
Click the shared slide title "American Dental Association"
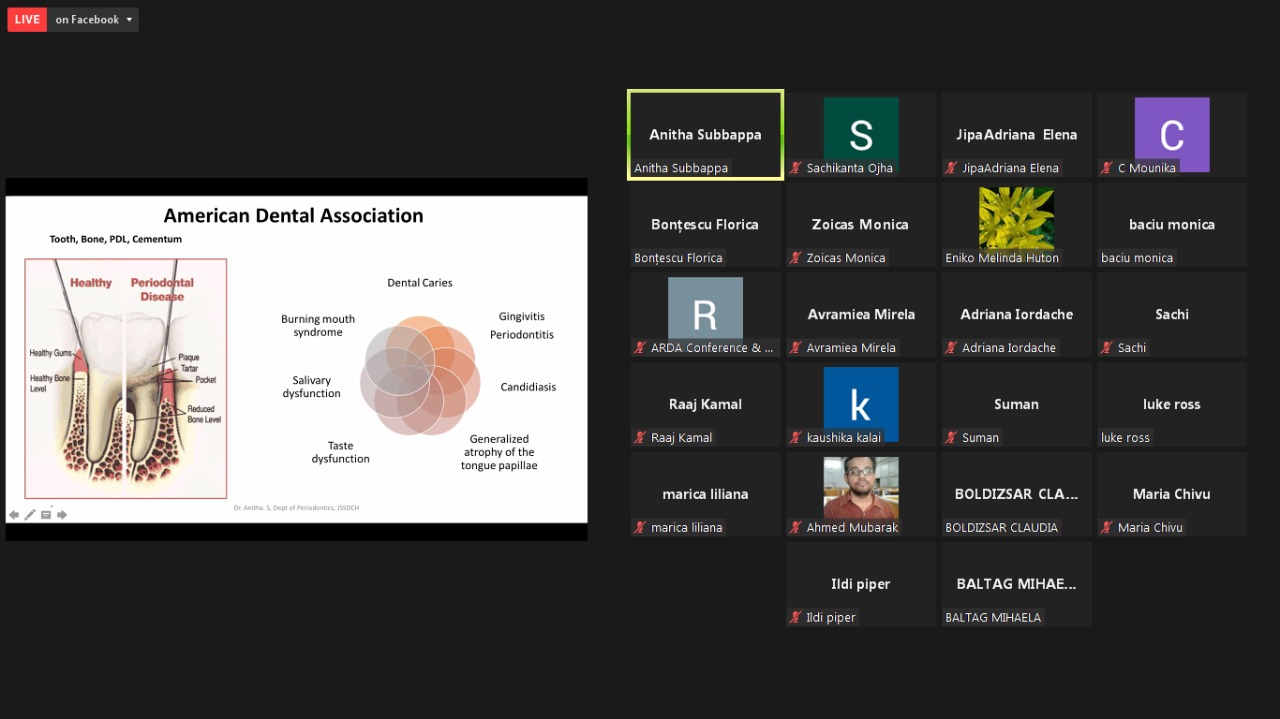[x=293, y=216]
